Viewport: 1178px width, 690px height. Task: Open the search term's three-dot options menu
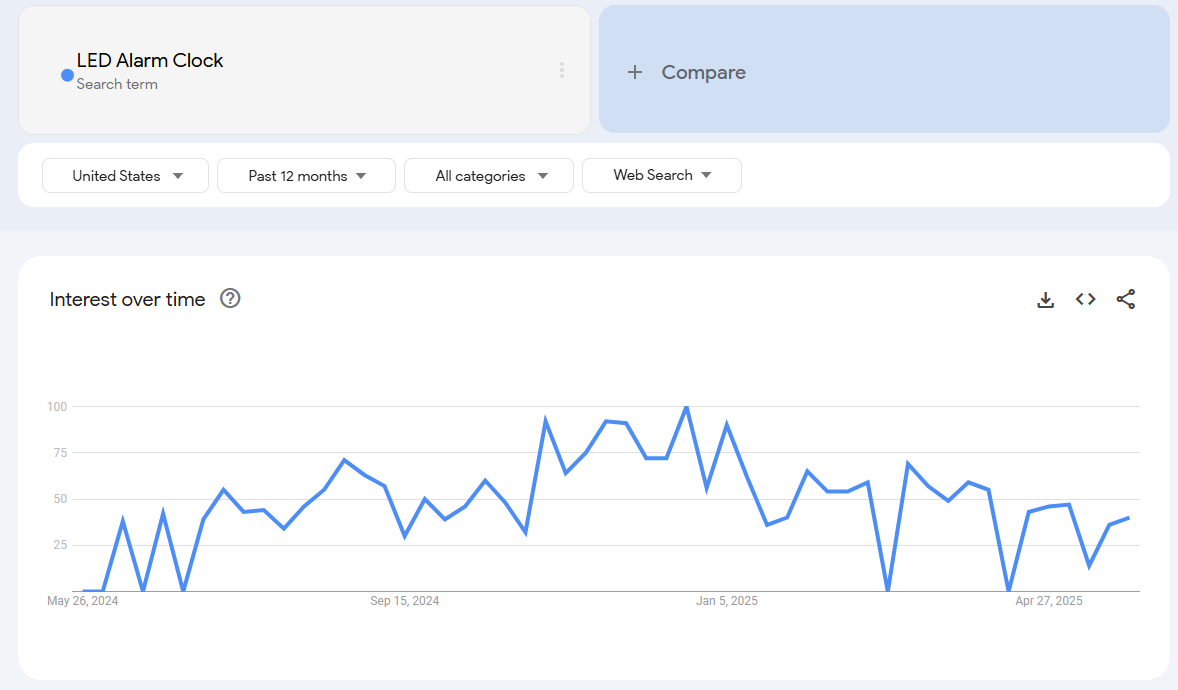click(x=561, y=70)
